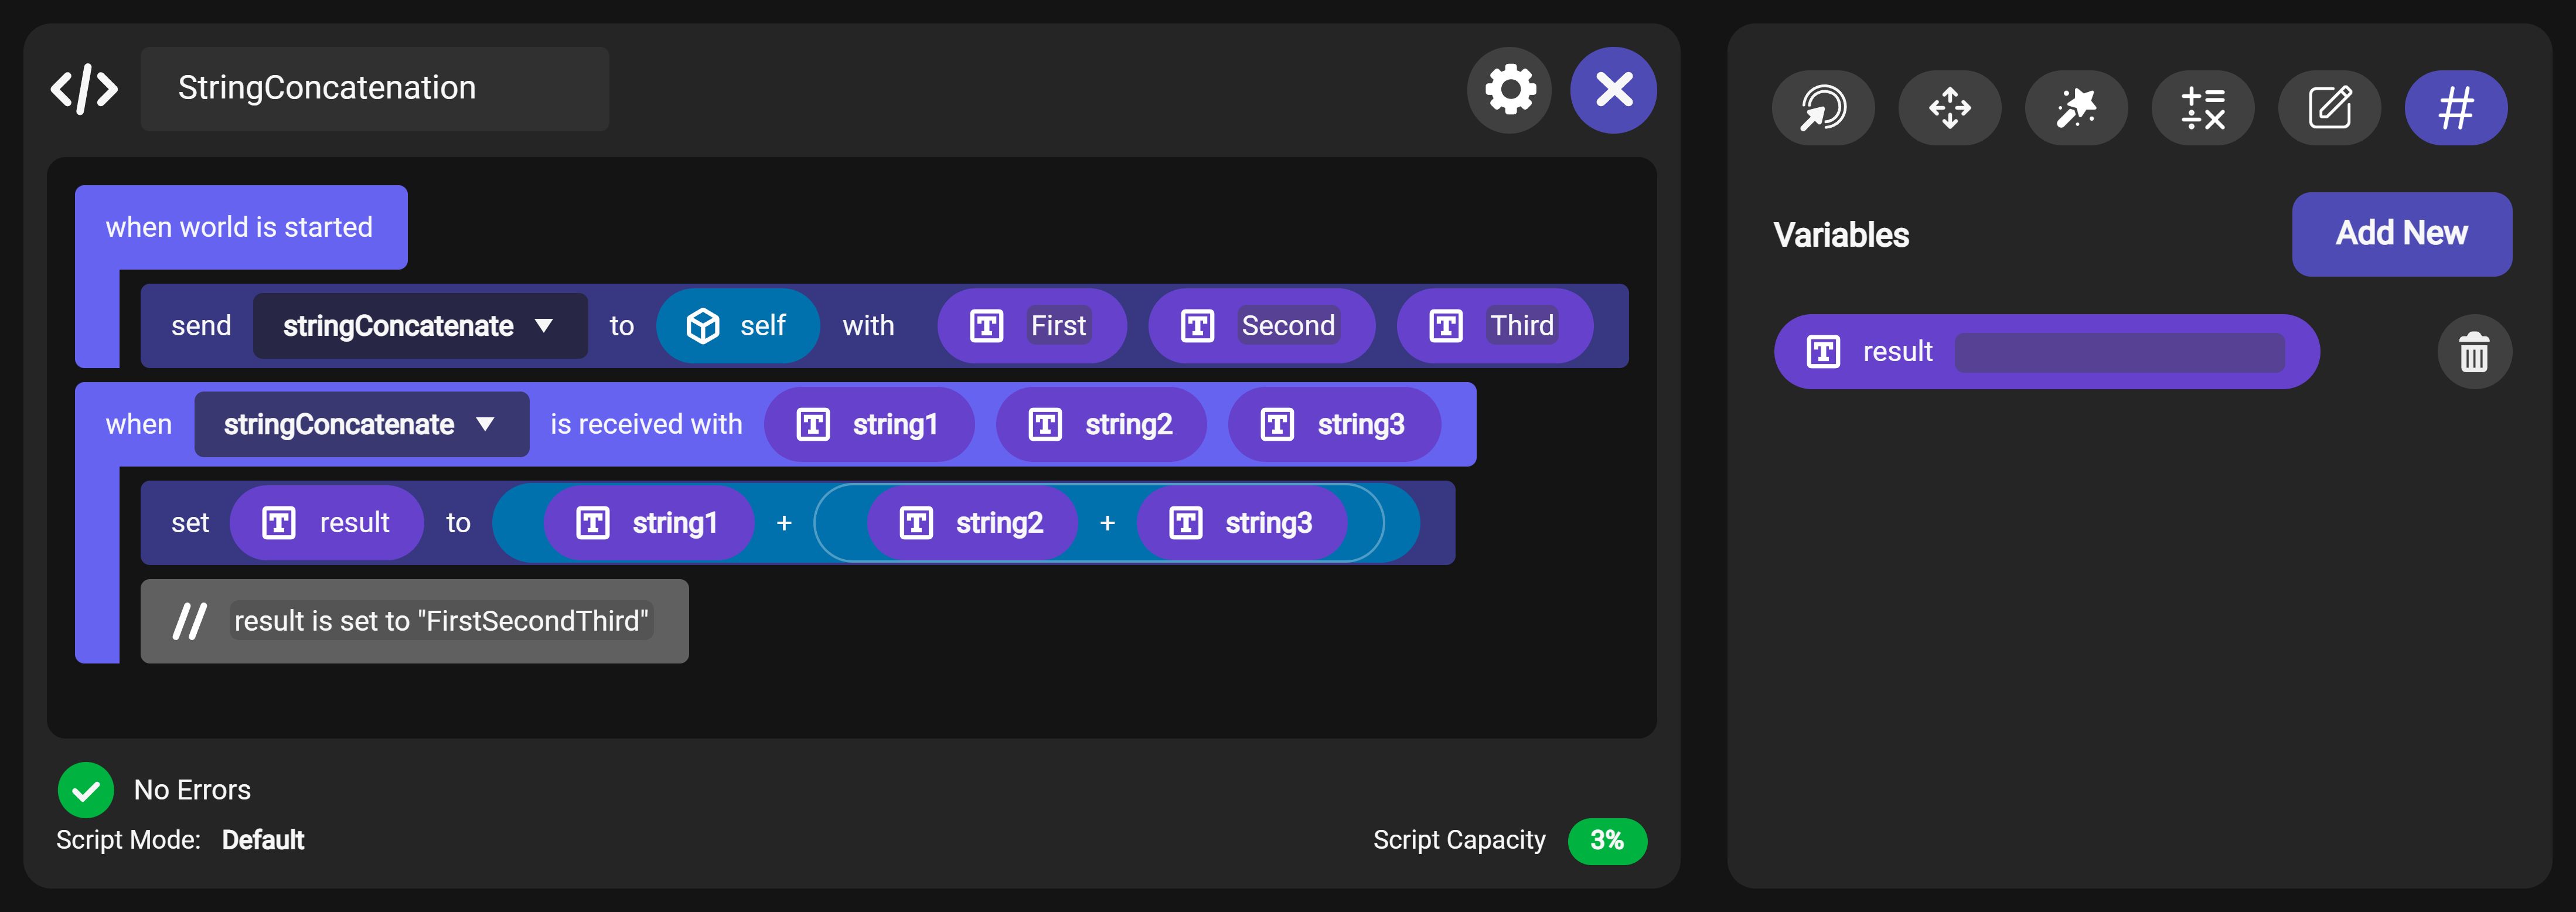Image resolution: width=2576 pixels, height=912 pixels.
Task: Click the 'when world is started' block
Action: click(240, 228)
